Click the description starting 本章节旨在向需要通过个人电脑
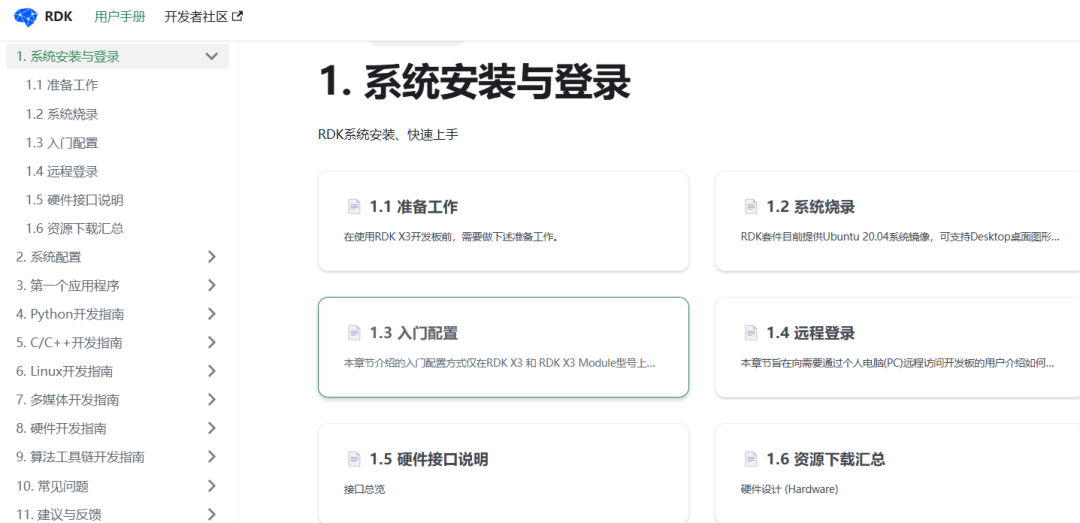Viewport: 1080px width, 523px height. pos(897,363)
